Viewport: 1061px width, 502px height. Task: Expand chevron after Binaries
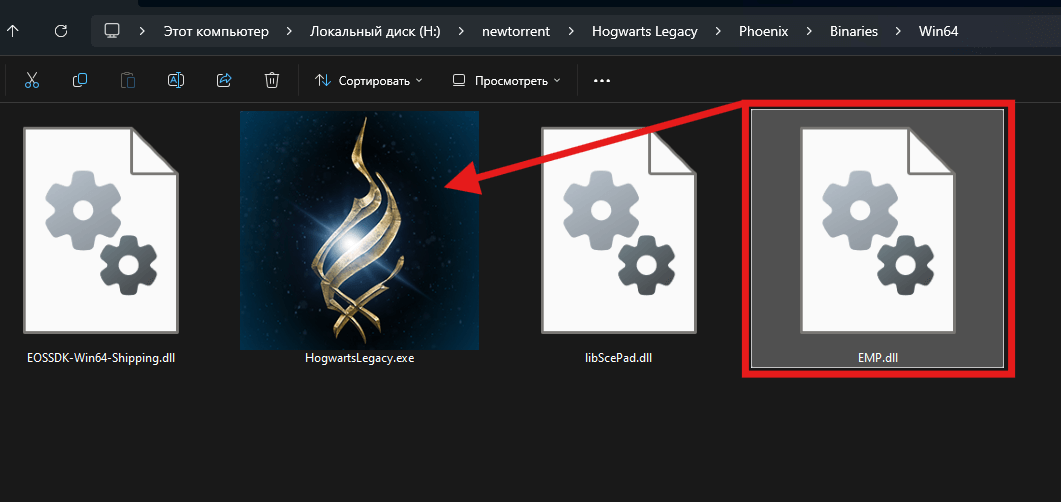(899, 31)
